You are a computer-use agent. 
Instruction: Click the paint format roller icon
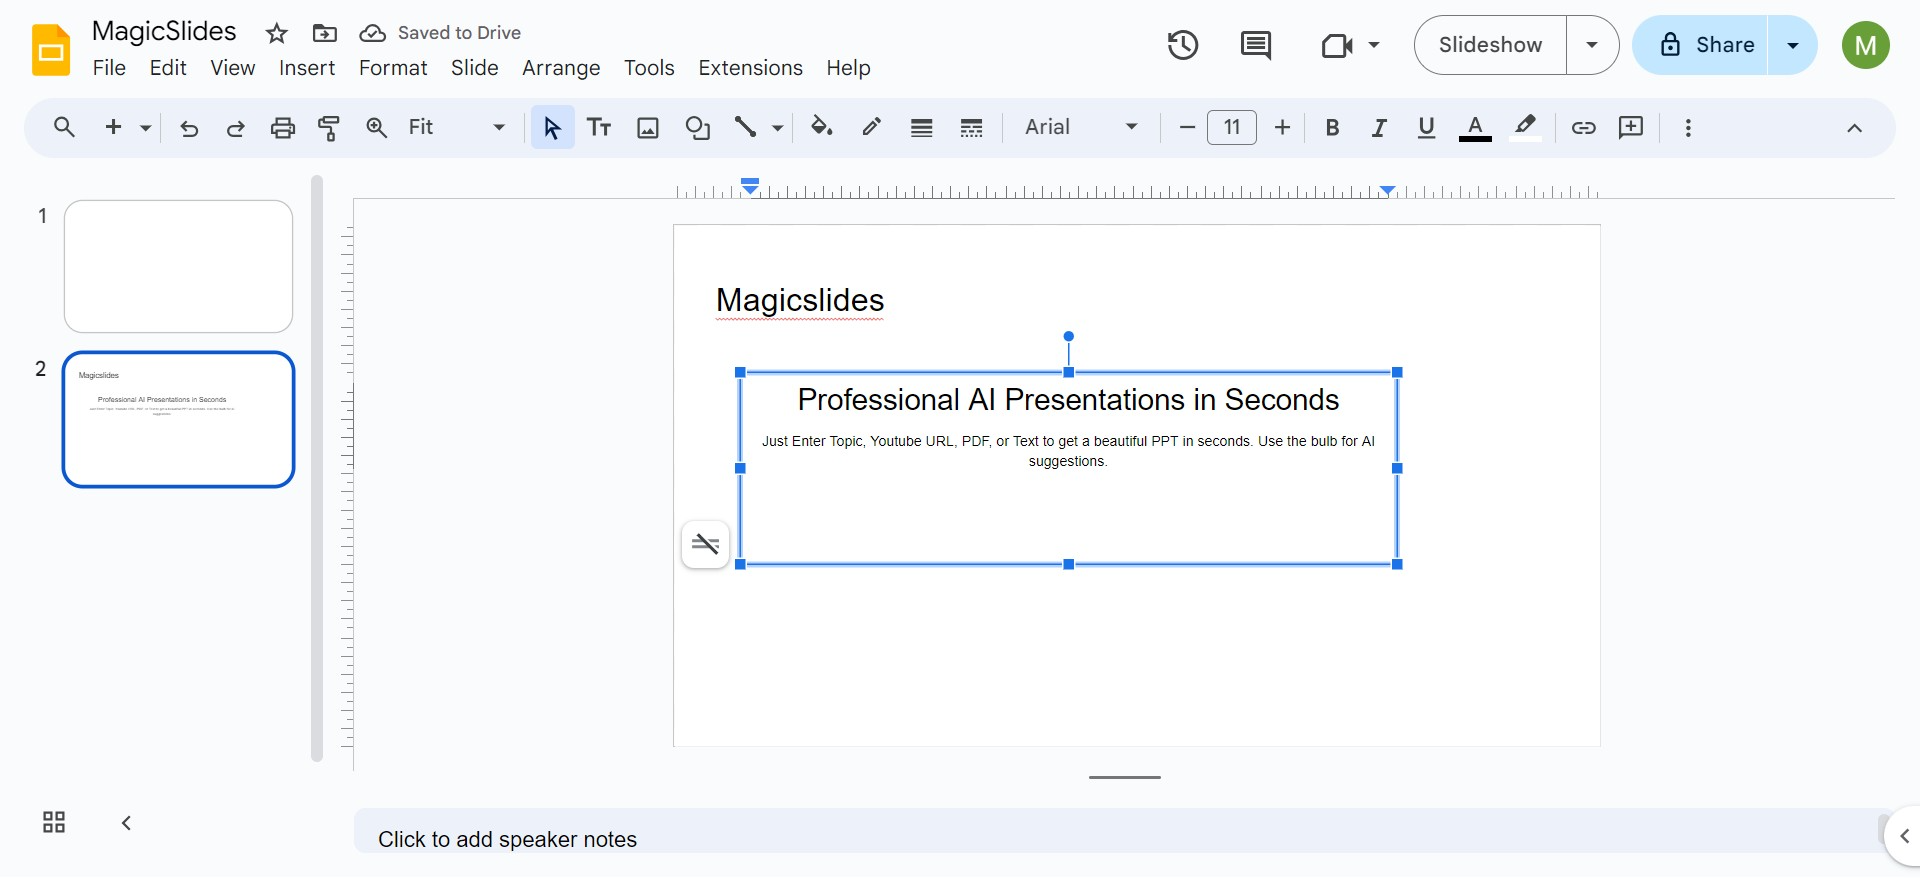coord(329,128)
